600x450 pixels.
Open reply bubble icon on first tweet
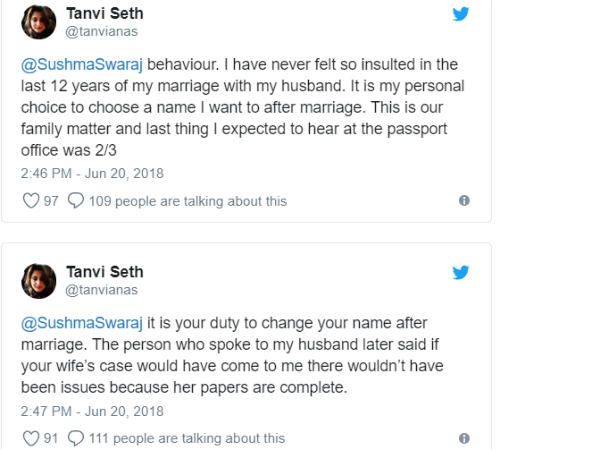pyautogui.click(x=76, y=201)
